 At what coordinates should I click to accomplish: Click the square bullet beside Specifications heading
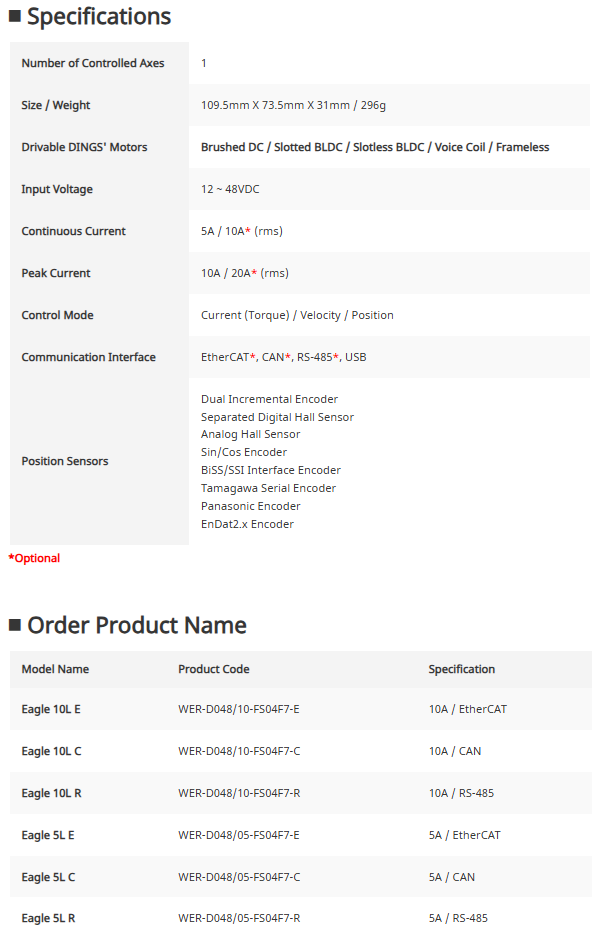[15, 16]
